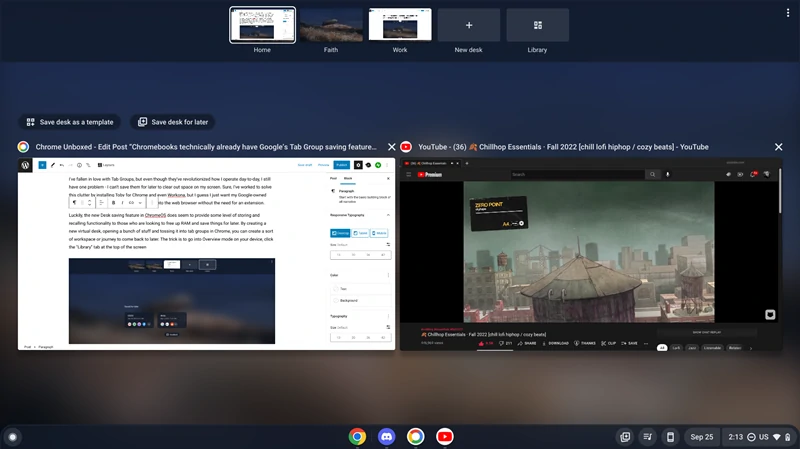Open the Library of saved desks

click(537, 25)
